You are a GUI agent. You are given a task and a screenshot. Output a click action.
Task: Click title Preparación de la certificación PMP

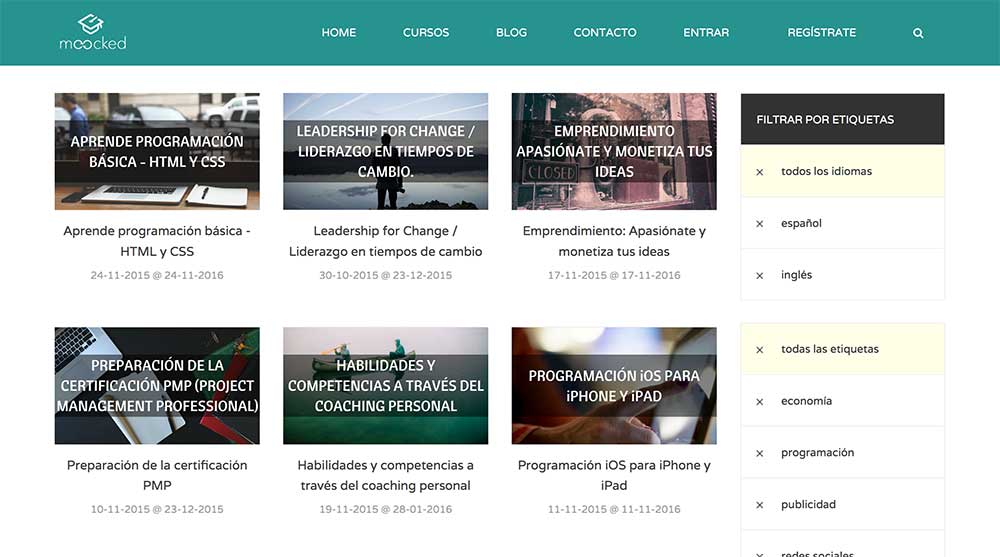pos(157,475)
